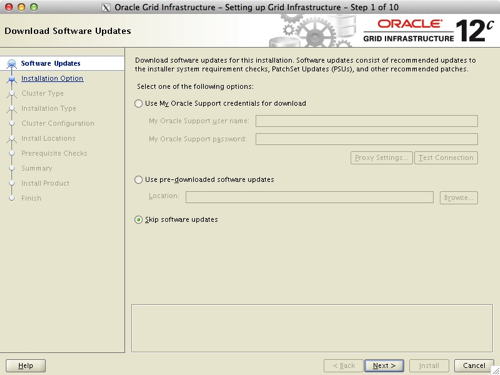500x375 pixels.
Task: Click the Browse button for location
Action: [459, 198]
